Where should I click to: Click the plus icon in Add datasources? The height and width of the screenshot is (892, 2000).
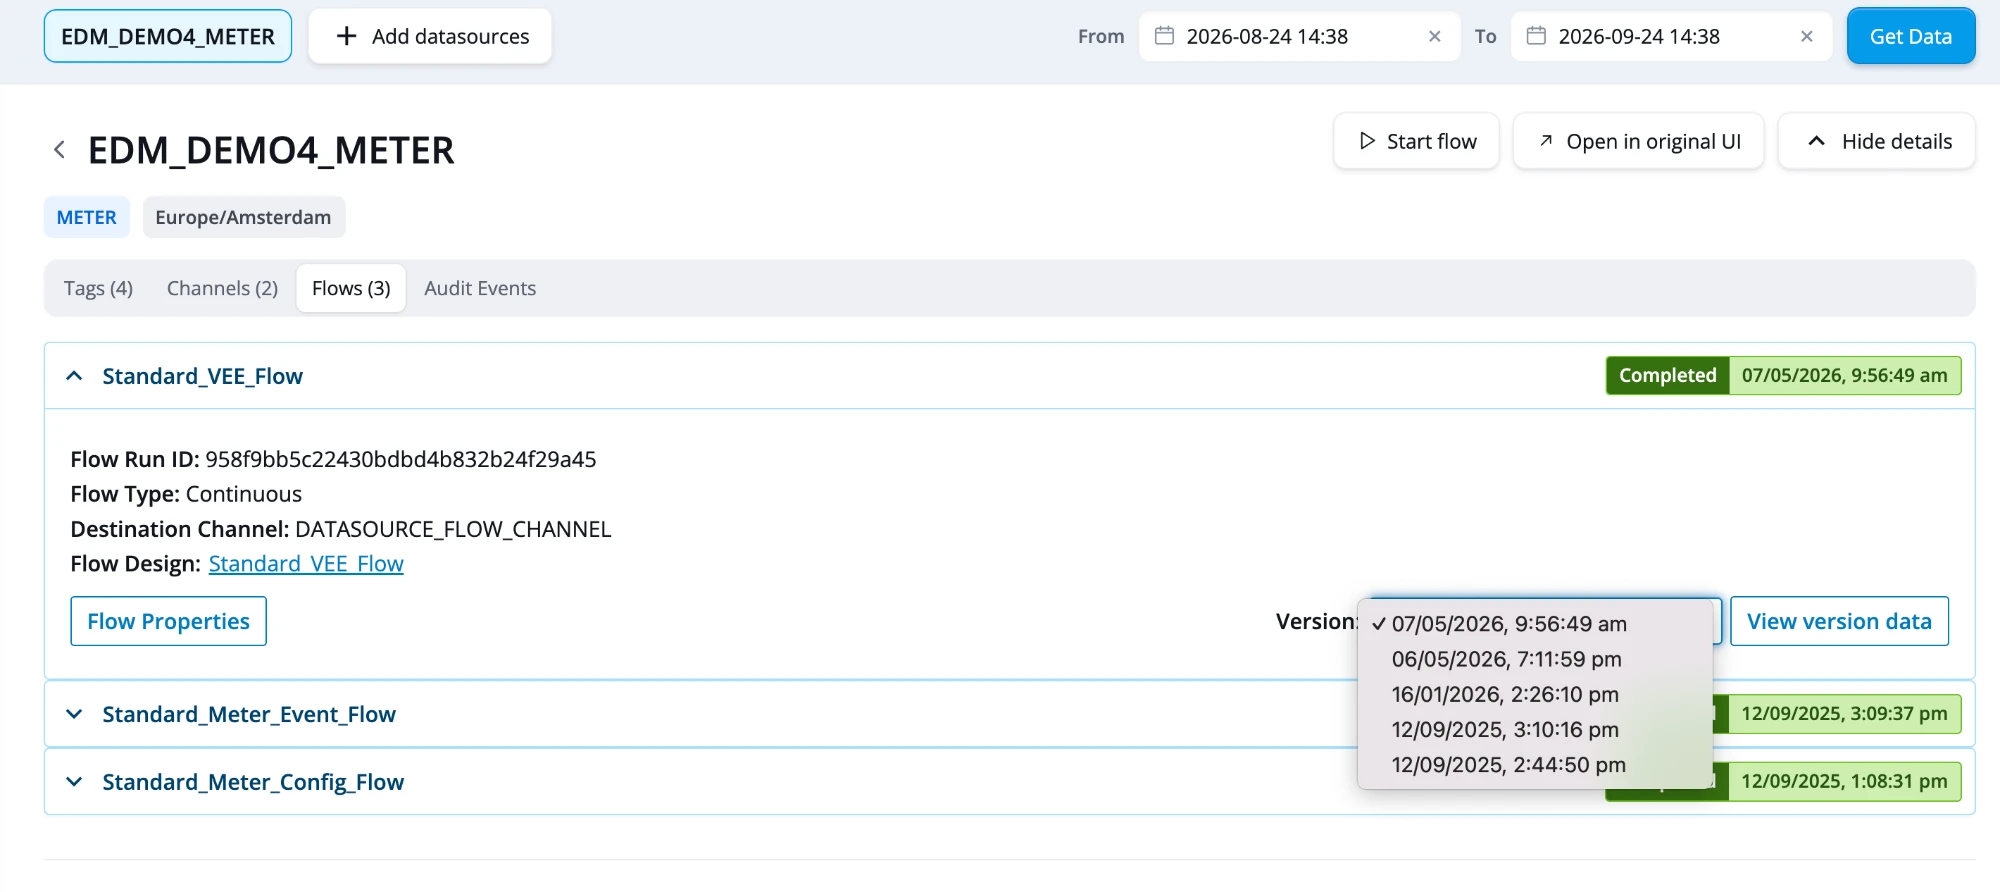coord(346,36)
